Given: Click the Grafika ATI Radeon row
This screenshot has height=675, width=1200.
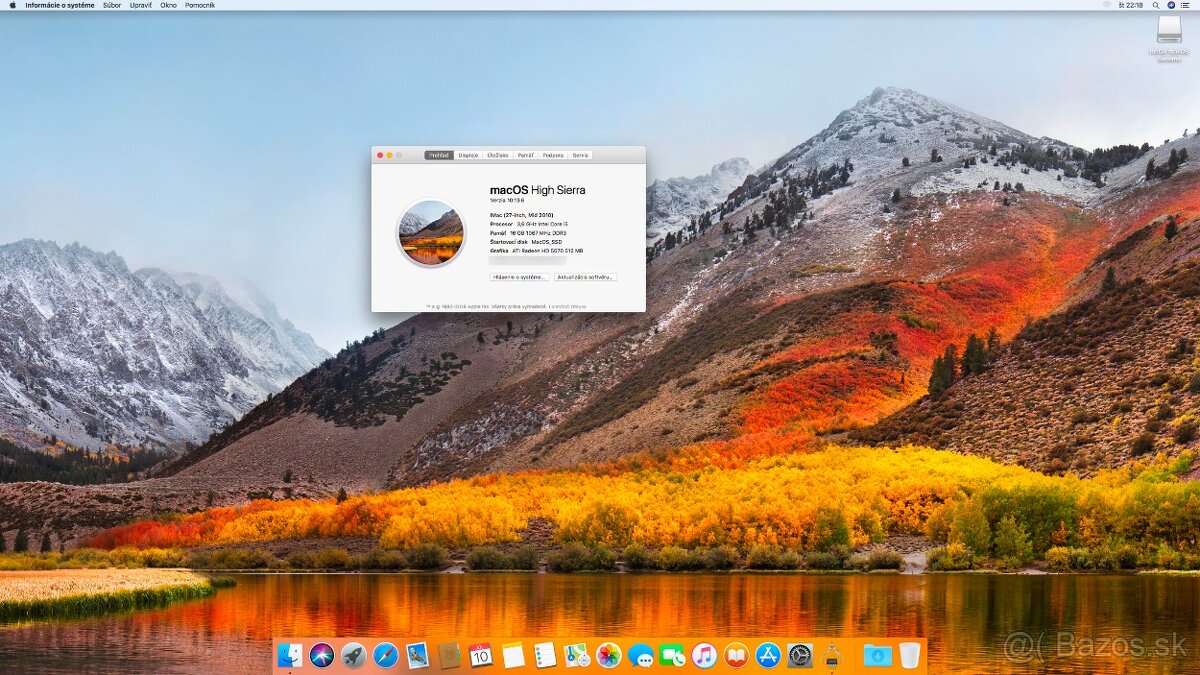Looking at the screenshot, I should click(537, 250).
